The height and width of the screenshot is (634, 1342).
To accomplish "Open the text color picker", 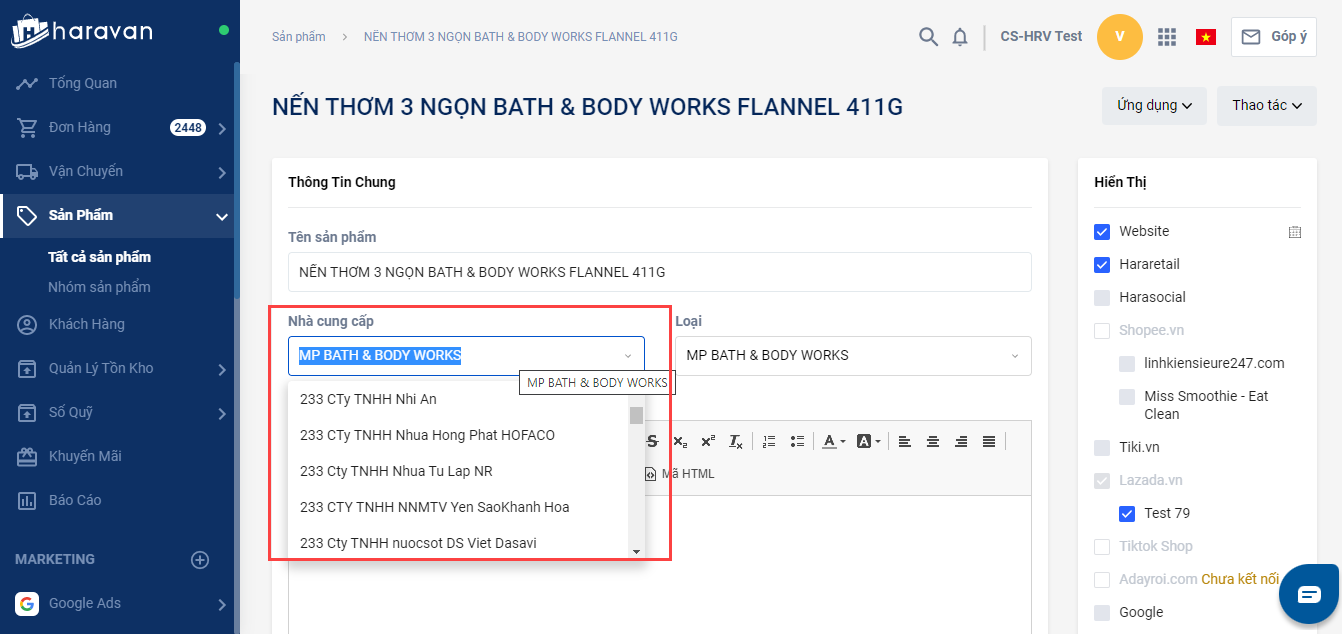I will (x=832, y=441).
